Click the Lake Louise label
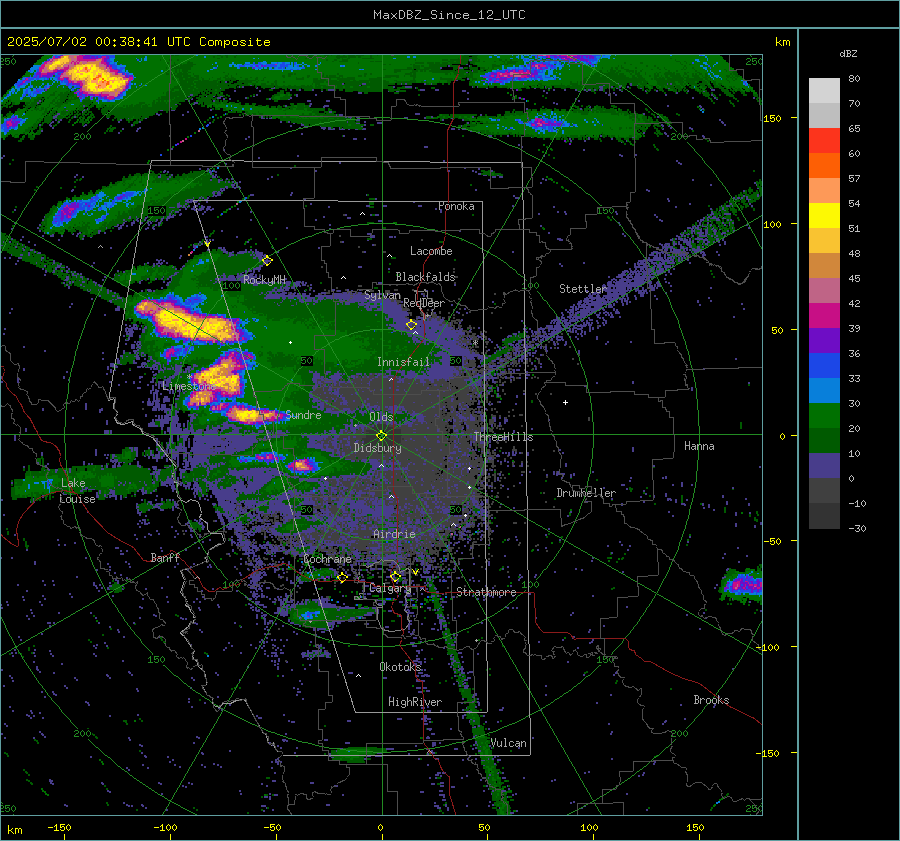Image resolution: width=900 pixels, height=841 pixels. pos(77,491)
